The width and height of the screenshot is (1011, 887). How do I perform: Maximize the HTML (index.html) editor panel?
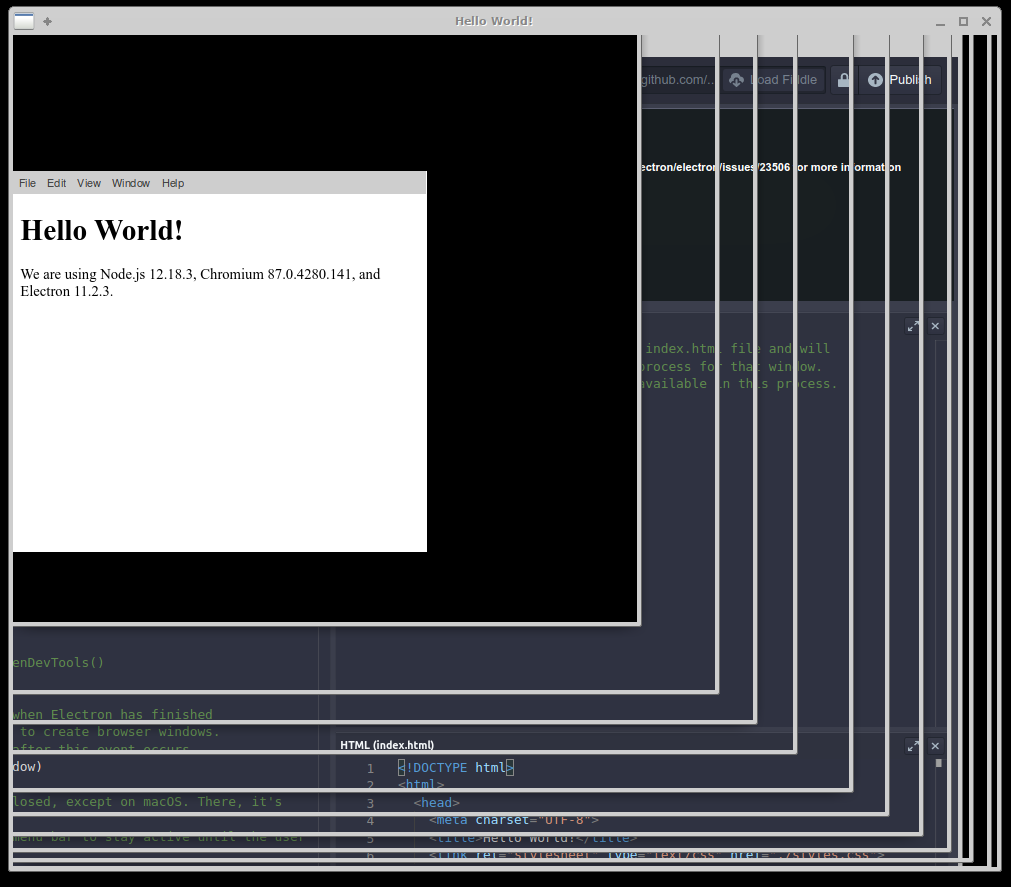[x=913, y=746]
